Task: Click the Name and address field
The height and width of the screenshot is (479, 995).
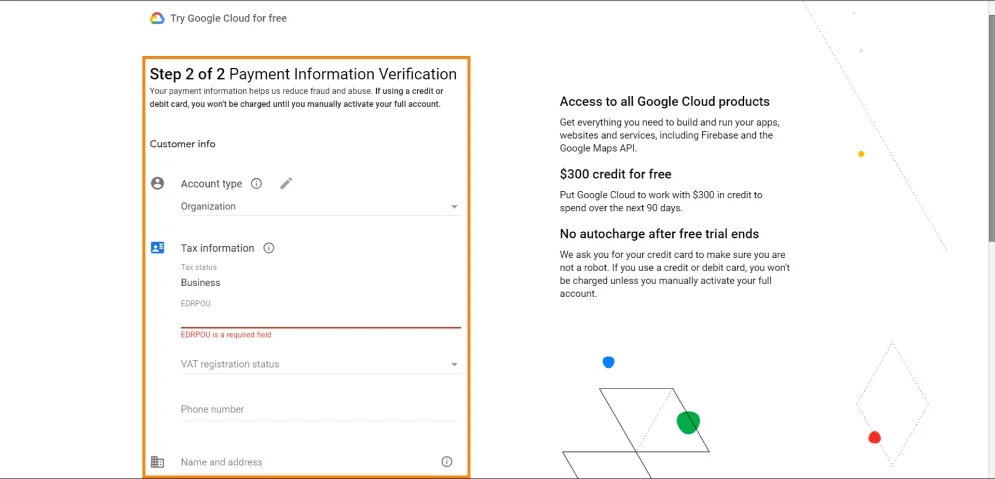Action: pos(309,462)
